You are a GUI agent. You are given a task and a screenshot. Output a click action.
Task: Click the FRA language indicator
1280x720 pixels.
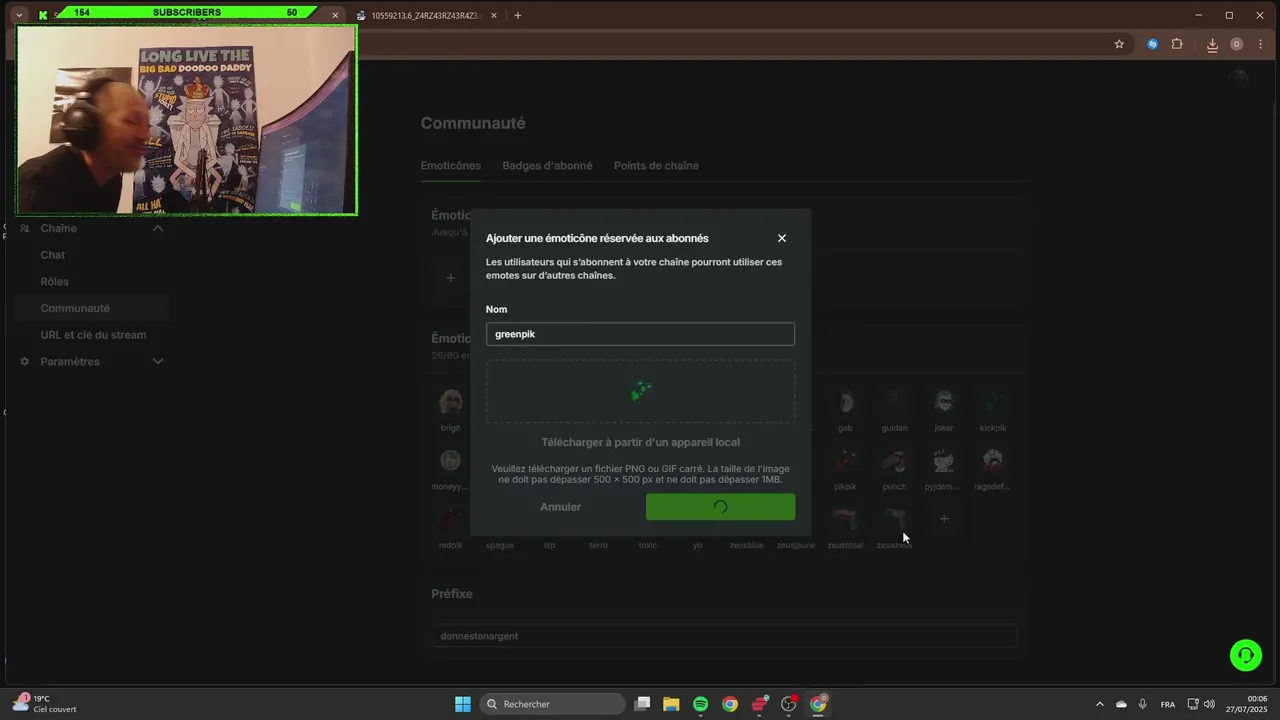coord(1167,704)
